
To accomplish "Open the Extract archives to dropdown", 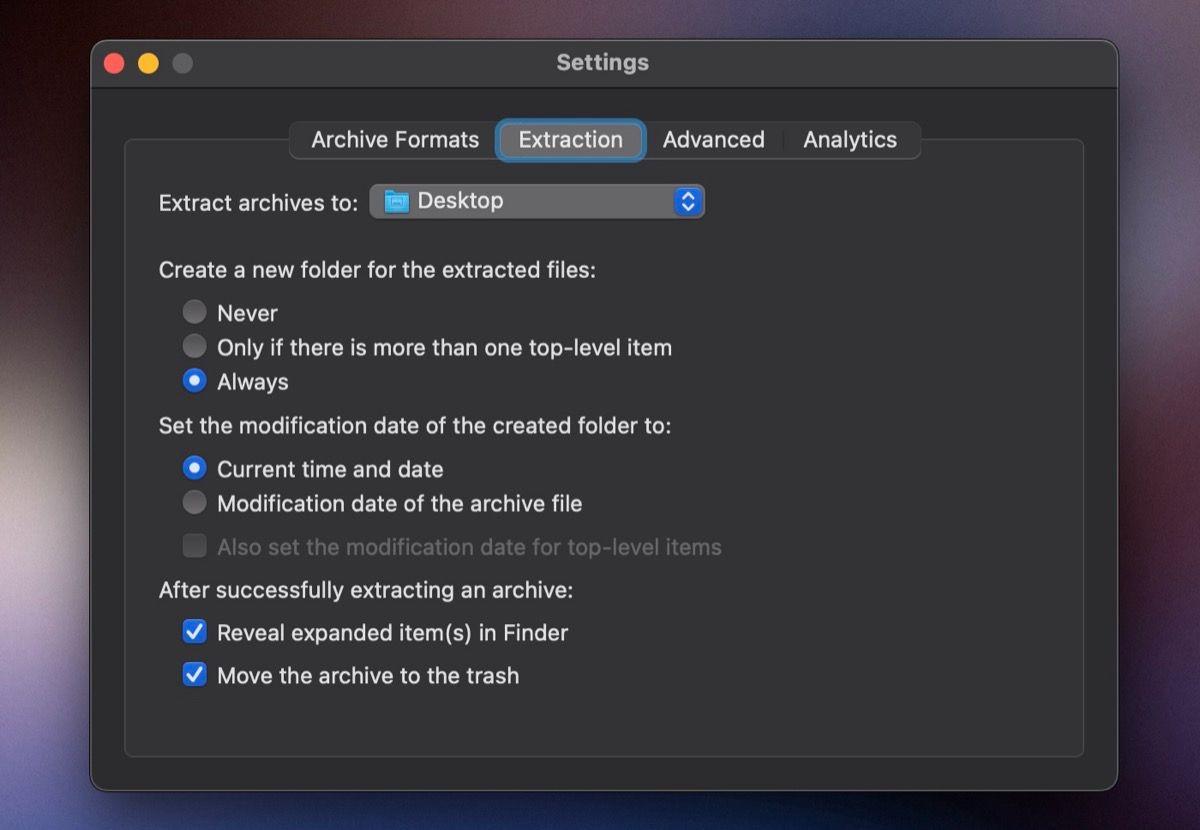I will coord(537,201).
